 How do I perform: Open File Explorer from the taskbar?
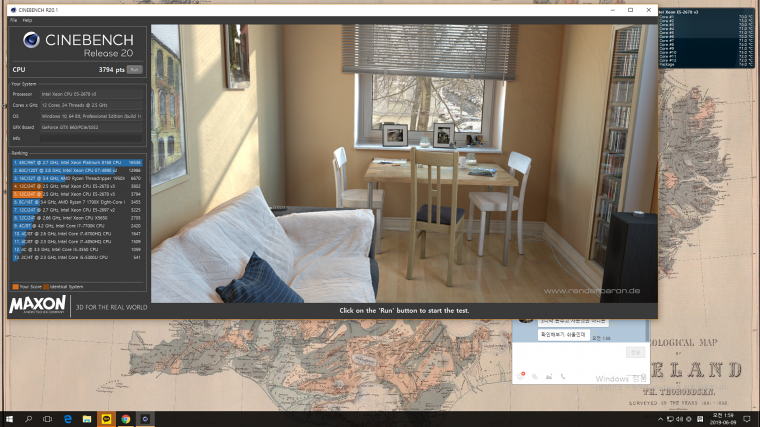pos(87,419)
